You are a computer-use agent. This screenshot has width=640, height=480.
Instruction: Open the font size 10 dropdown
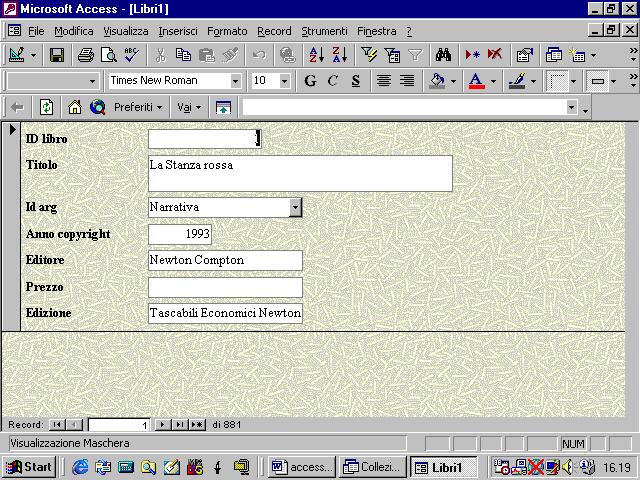click(284, 81)
